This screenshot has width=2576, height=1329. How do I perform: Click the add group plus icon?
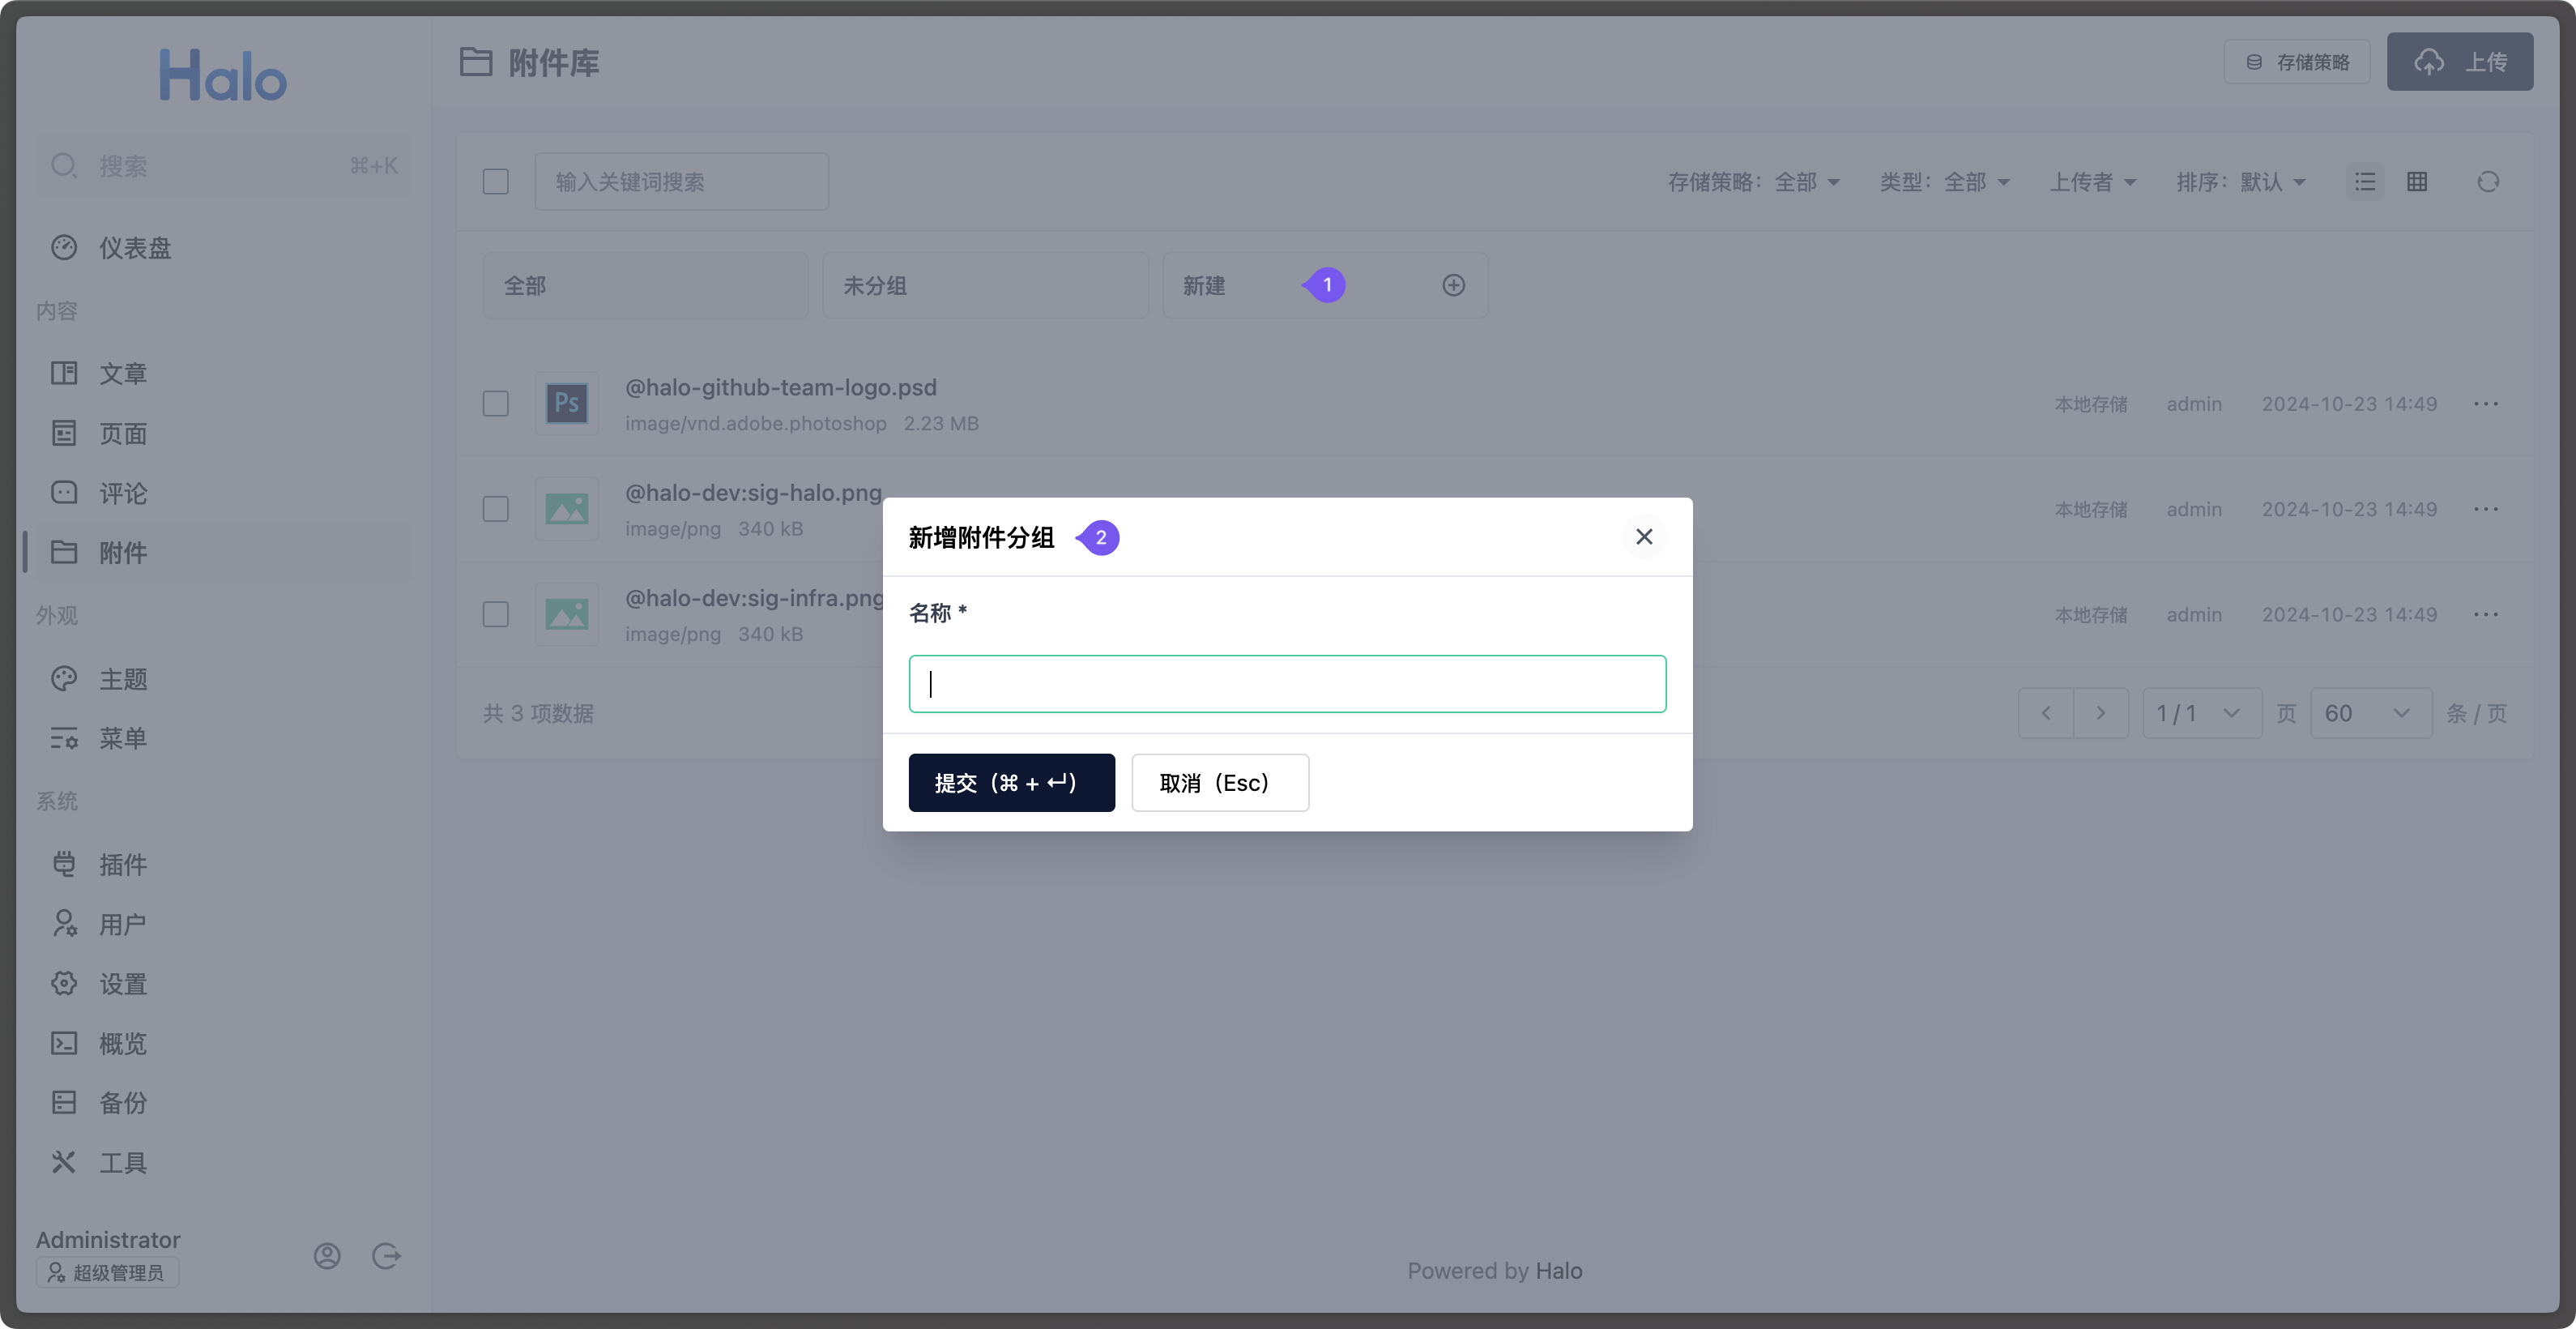[x=1453, y=286]
